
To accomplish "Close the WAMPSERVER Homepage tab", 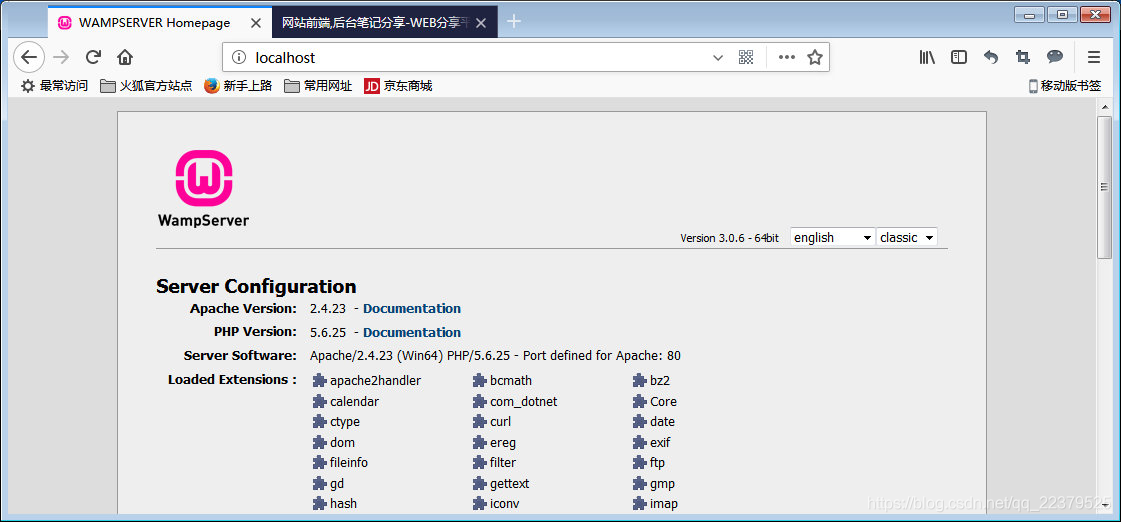I will point(255,23).
